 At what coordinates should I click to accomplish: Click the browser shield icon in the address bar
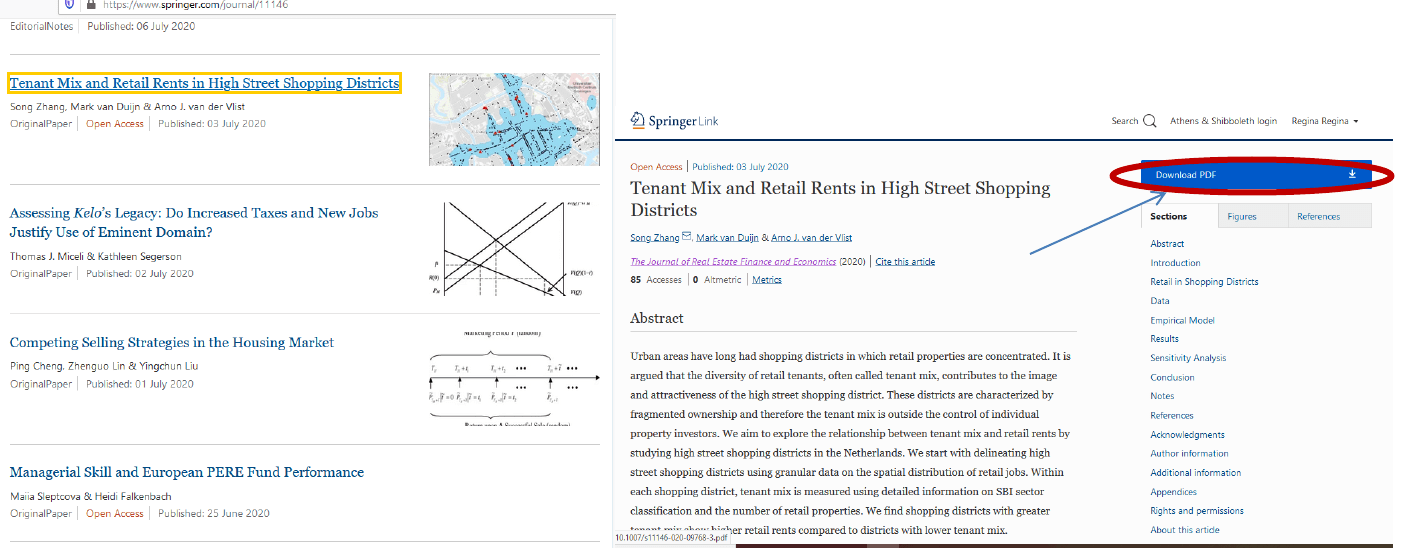point(68,4)
